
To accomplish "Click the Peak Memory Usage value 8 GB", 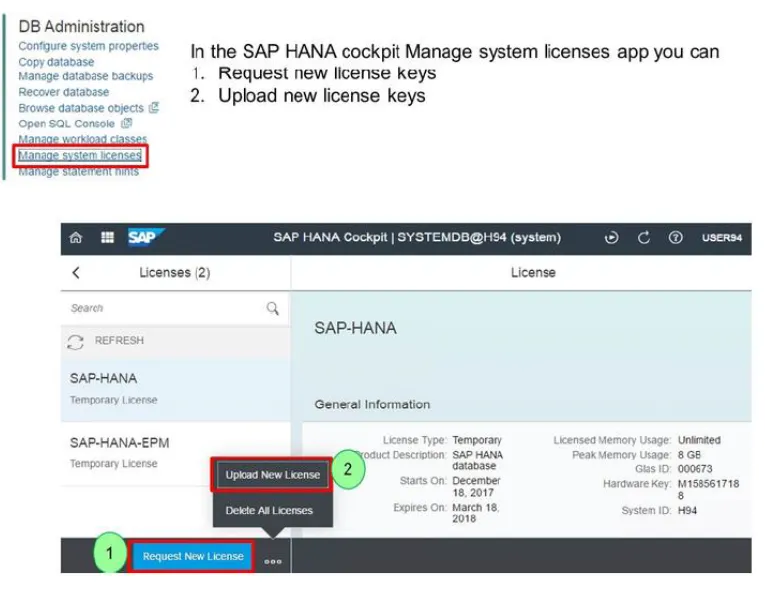I will click(x=689, y=455).
